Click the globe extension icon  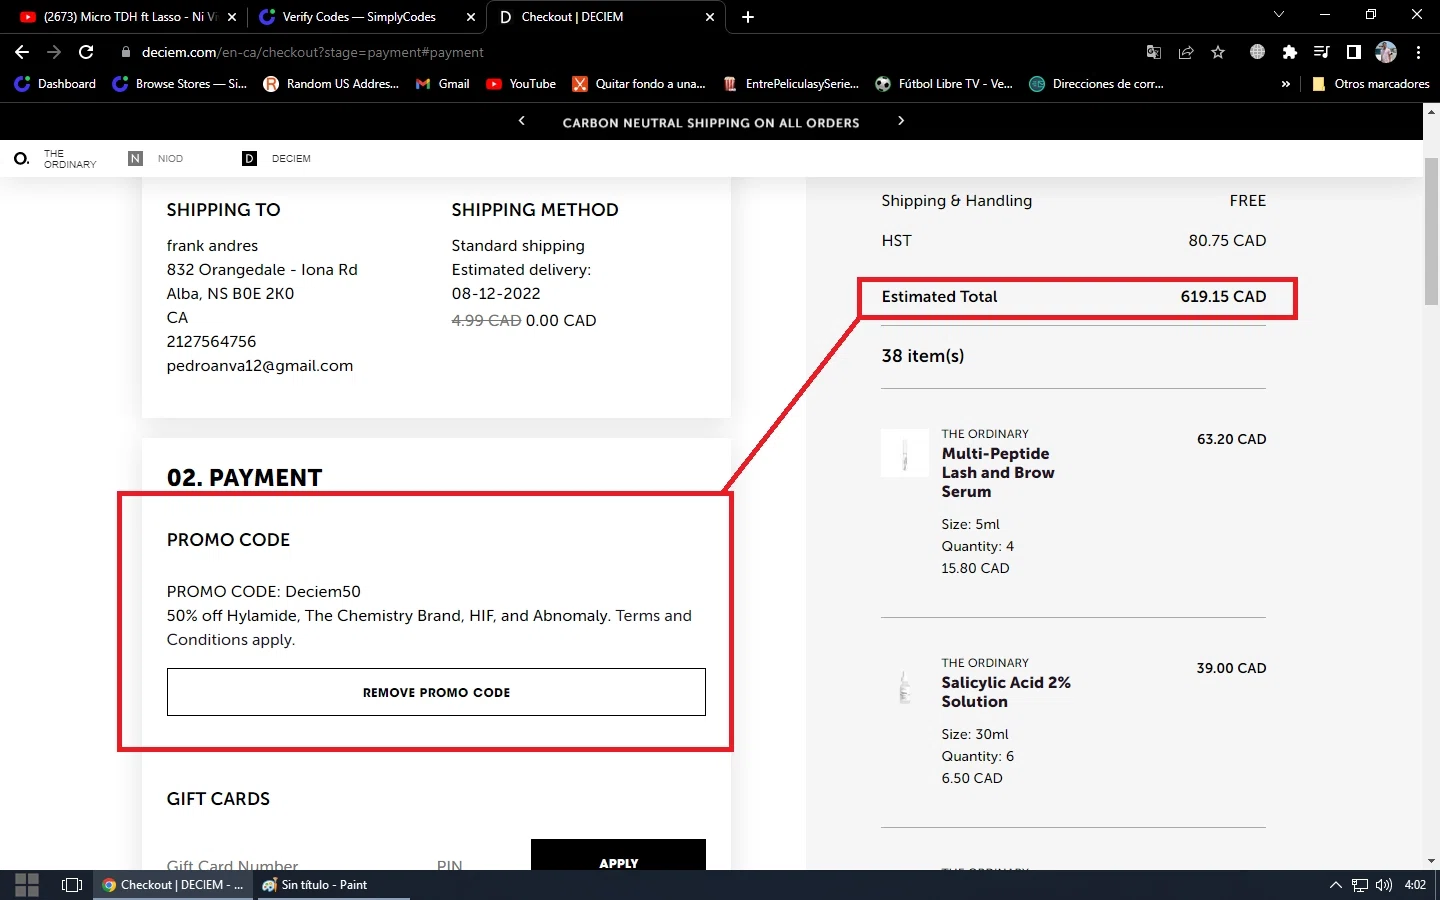pos(1258,52)
